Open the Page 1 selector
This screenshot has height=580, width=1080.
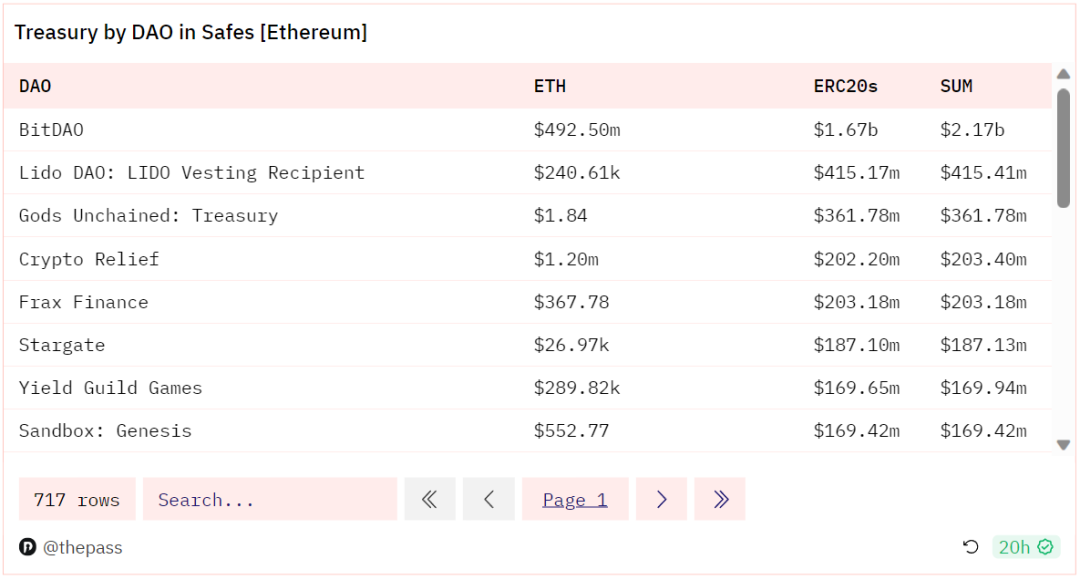tap(575, 499)
